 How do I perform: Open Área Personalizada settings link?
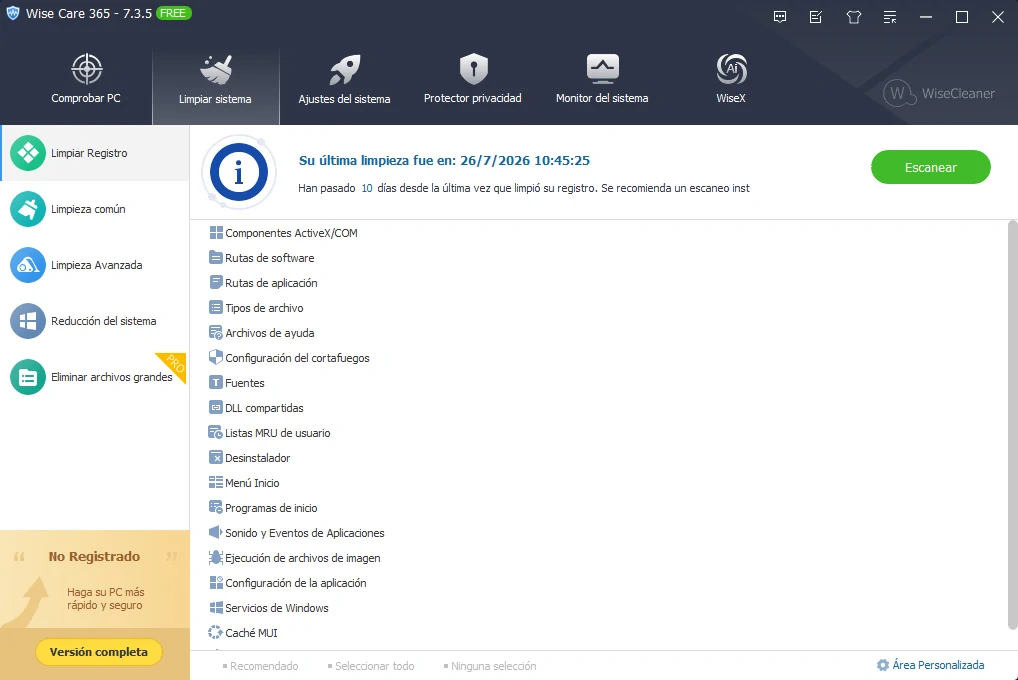coord(930,665)
